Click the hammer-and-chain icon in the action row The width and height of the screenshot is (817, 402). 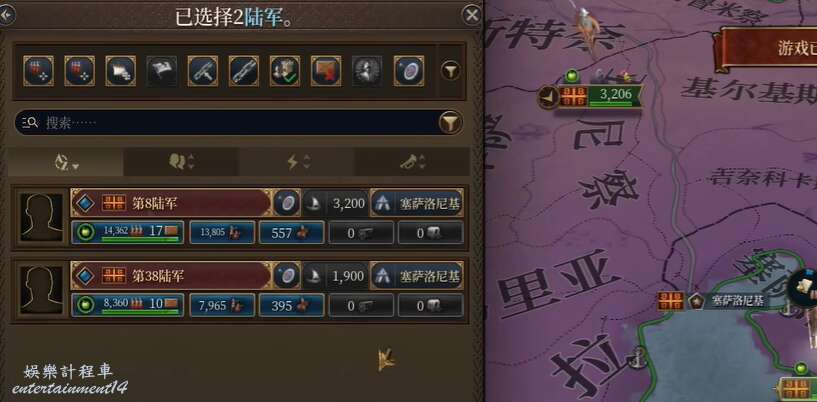[203, 71]
